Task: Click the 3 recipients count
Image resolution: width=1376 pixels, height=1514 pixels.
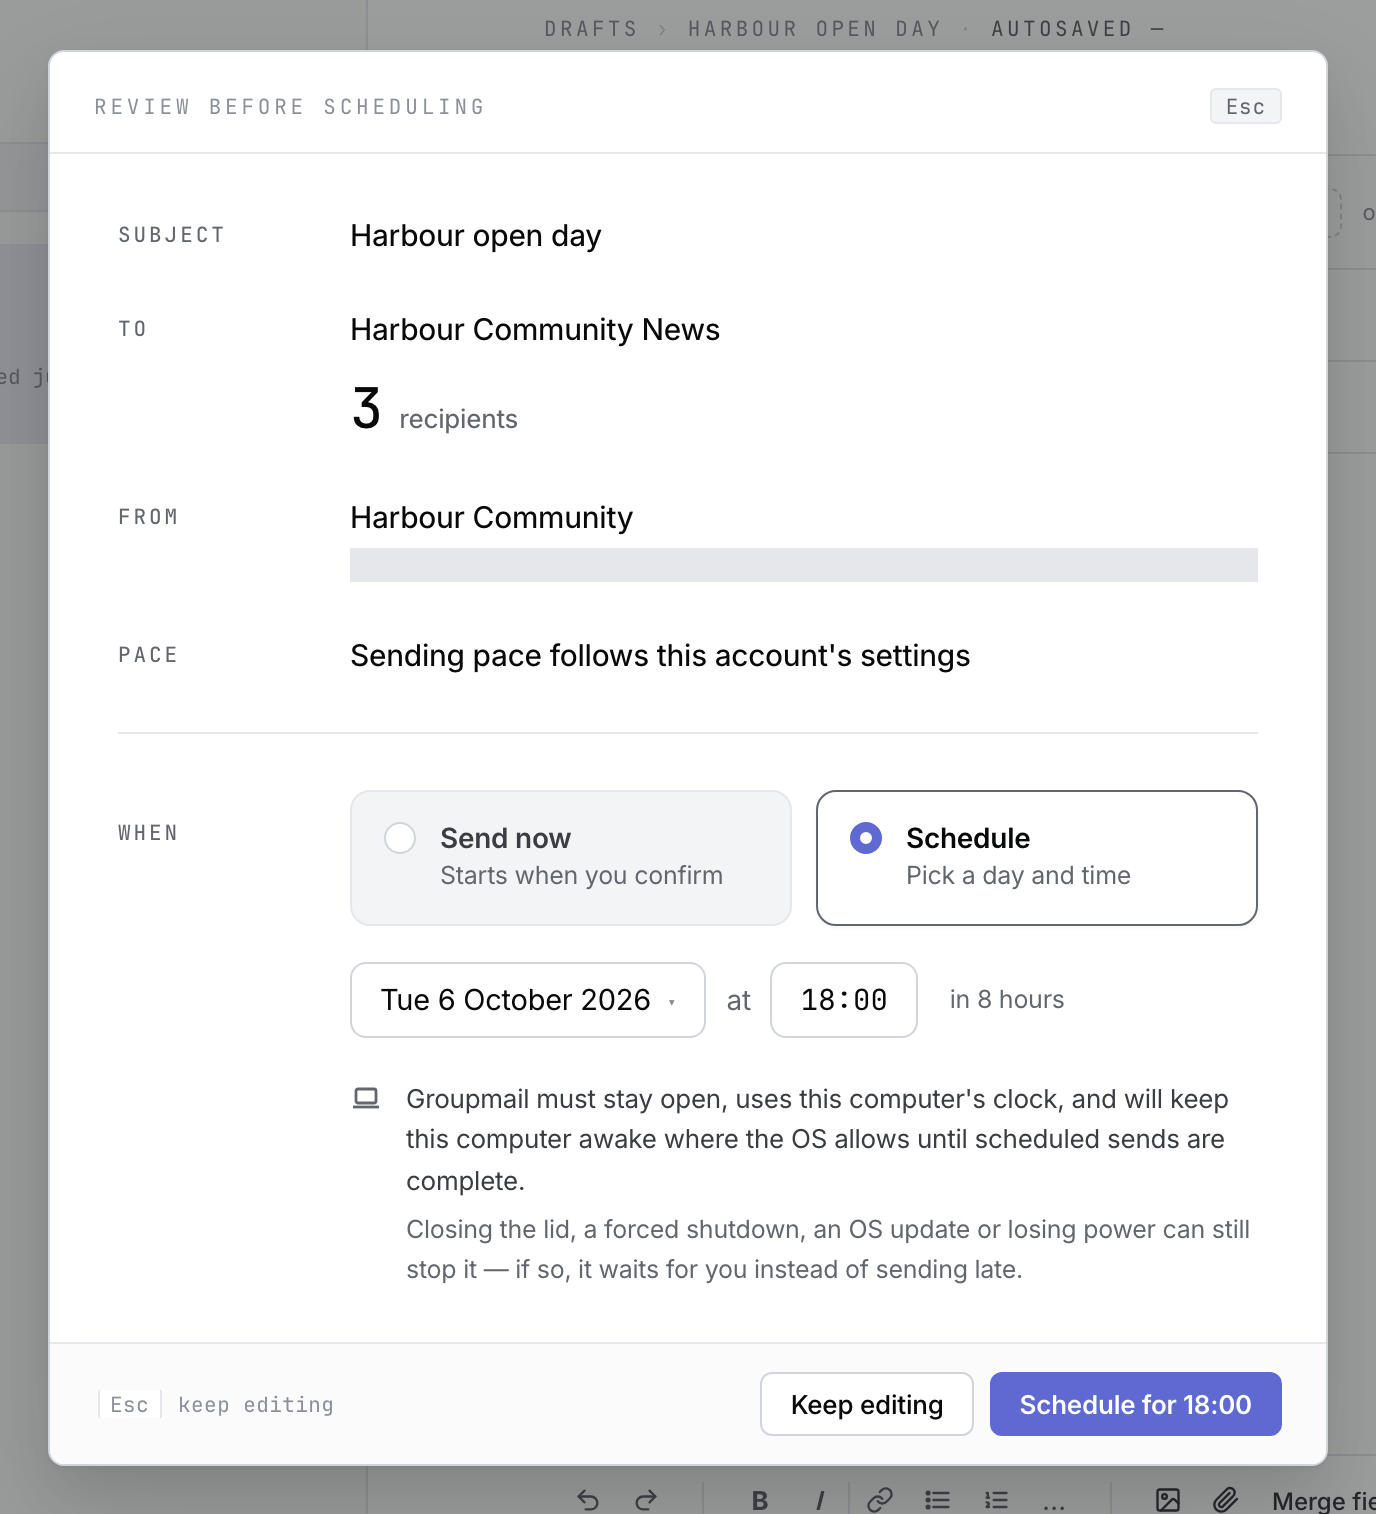Action: (435, 410)
